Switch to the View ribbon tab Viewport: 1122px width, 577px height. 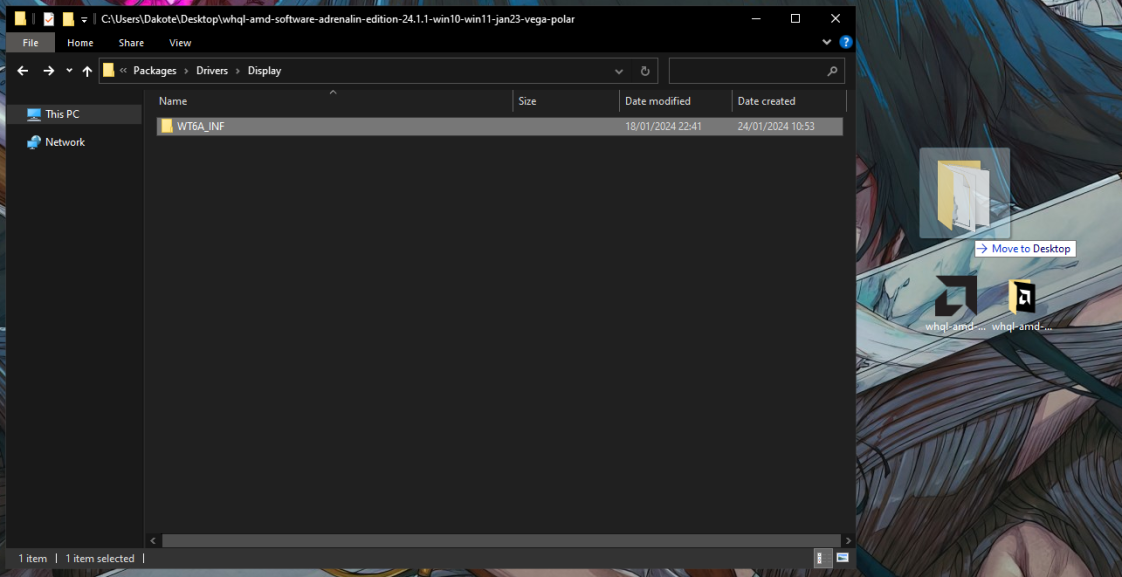[180, 43]
